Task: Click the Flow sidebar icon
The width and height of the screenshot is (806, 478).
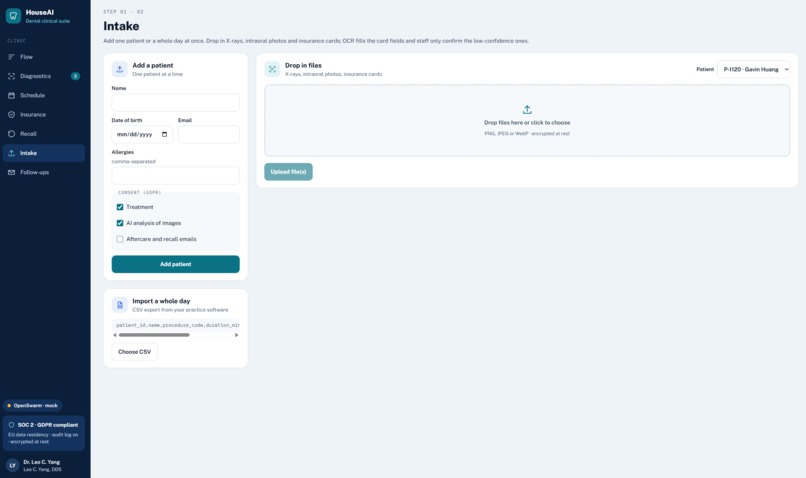Action: 11,57
